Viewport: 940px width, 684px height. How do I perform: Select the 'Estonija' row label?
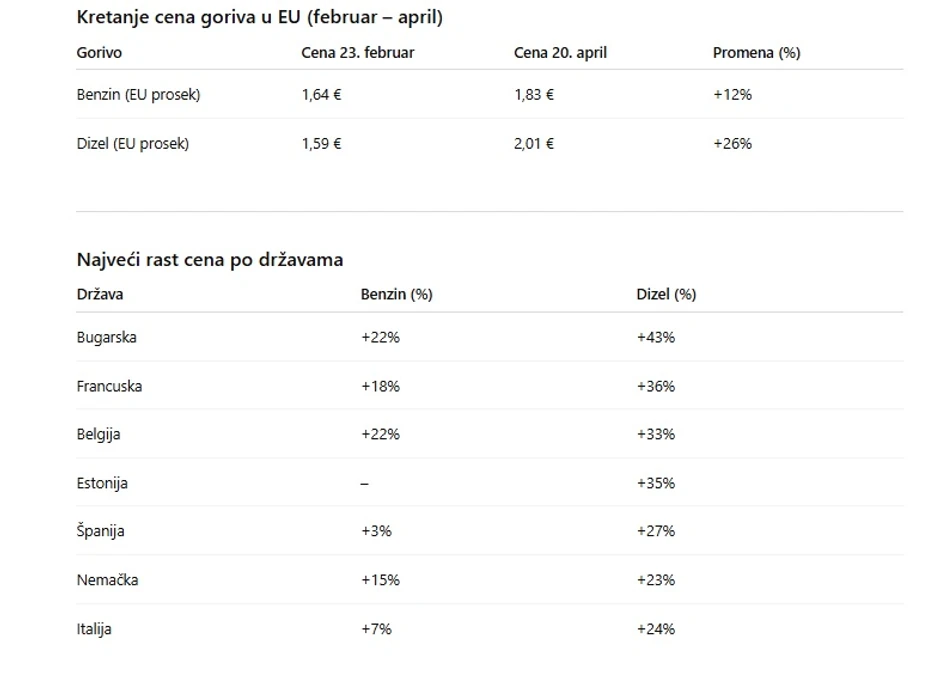pyautogui.click(x=102, y=483)
